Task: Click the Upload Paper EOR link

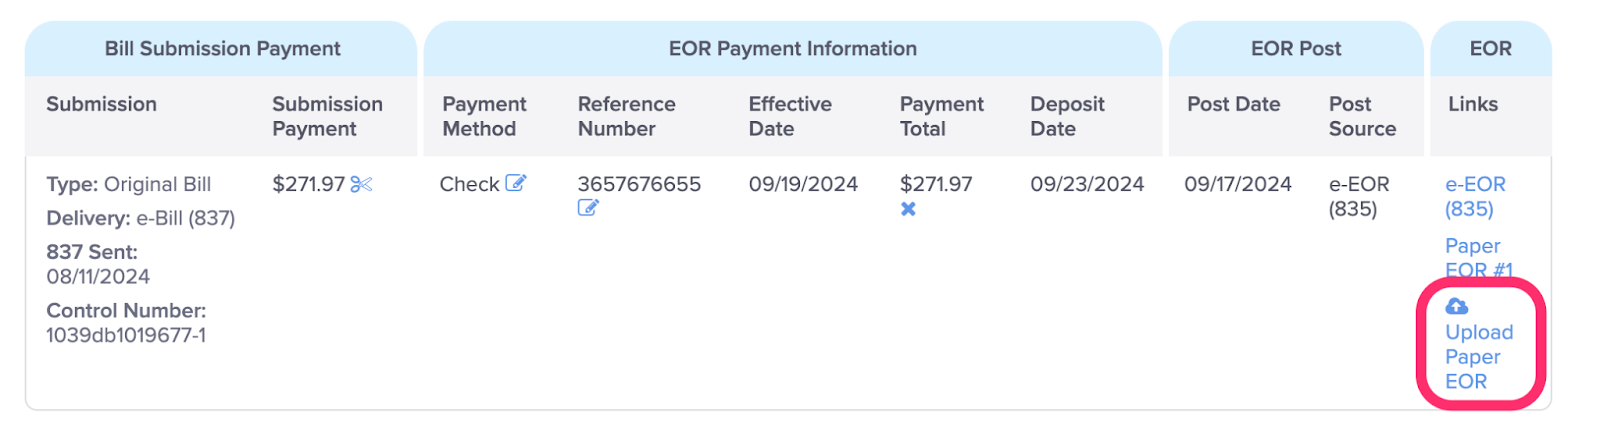Action: (1479, 356)
